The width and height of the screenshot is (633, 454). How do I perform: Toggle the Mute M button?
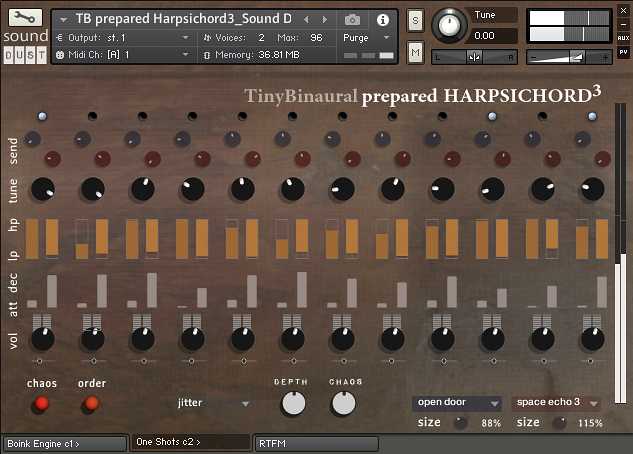click(415, 52)
